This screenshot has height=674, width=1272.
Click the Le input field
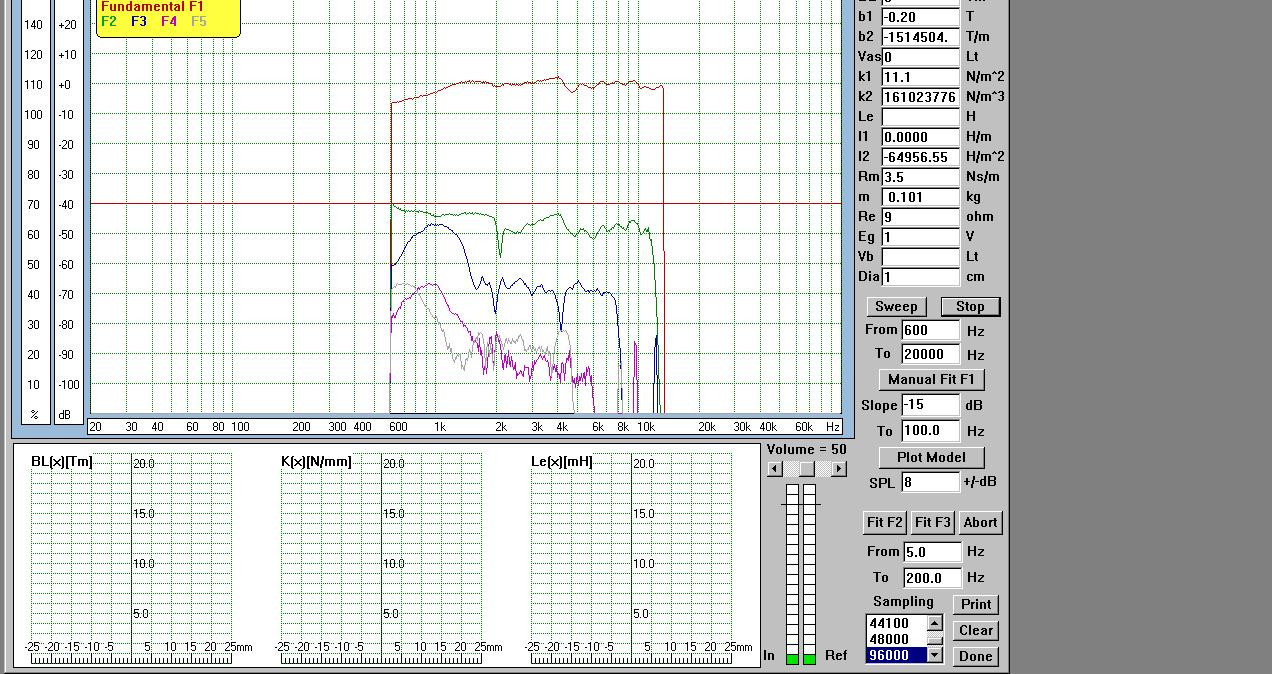920,117
